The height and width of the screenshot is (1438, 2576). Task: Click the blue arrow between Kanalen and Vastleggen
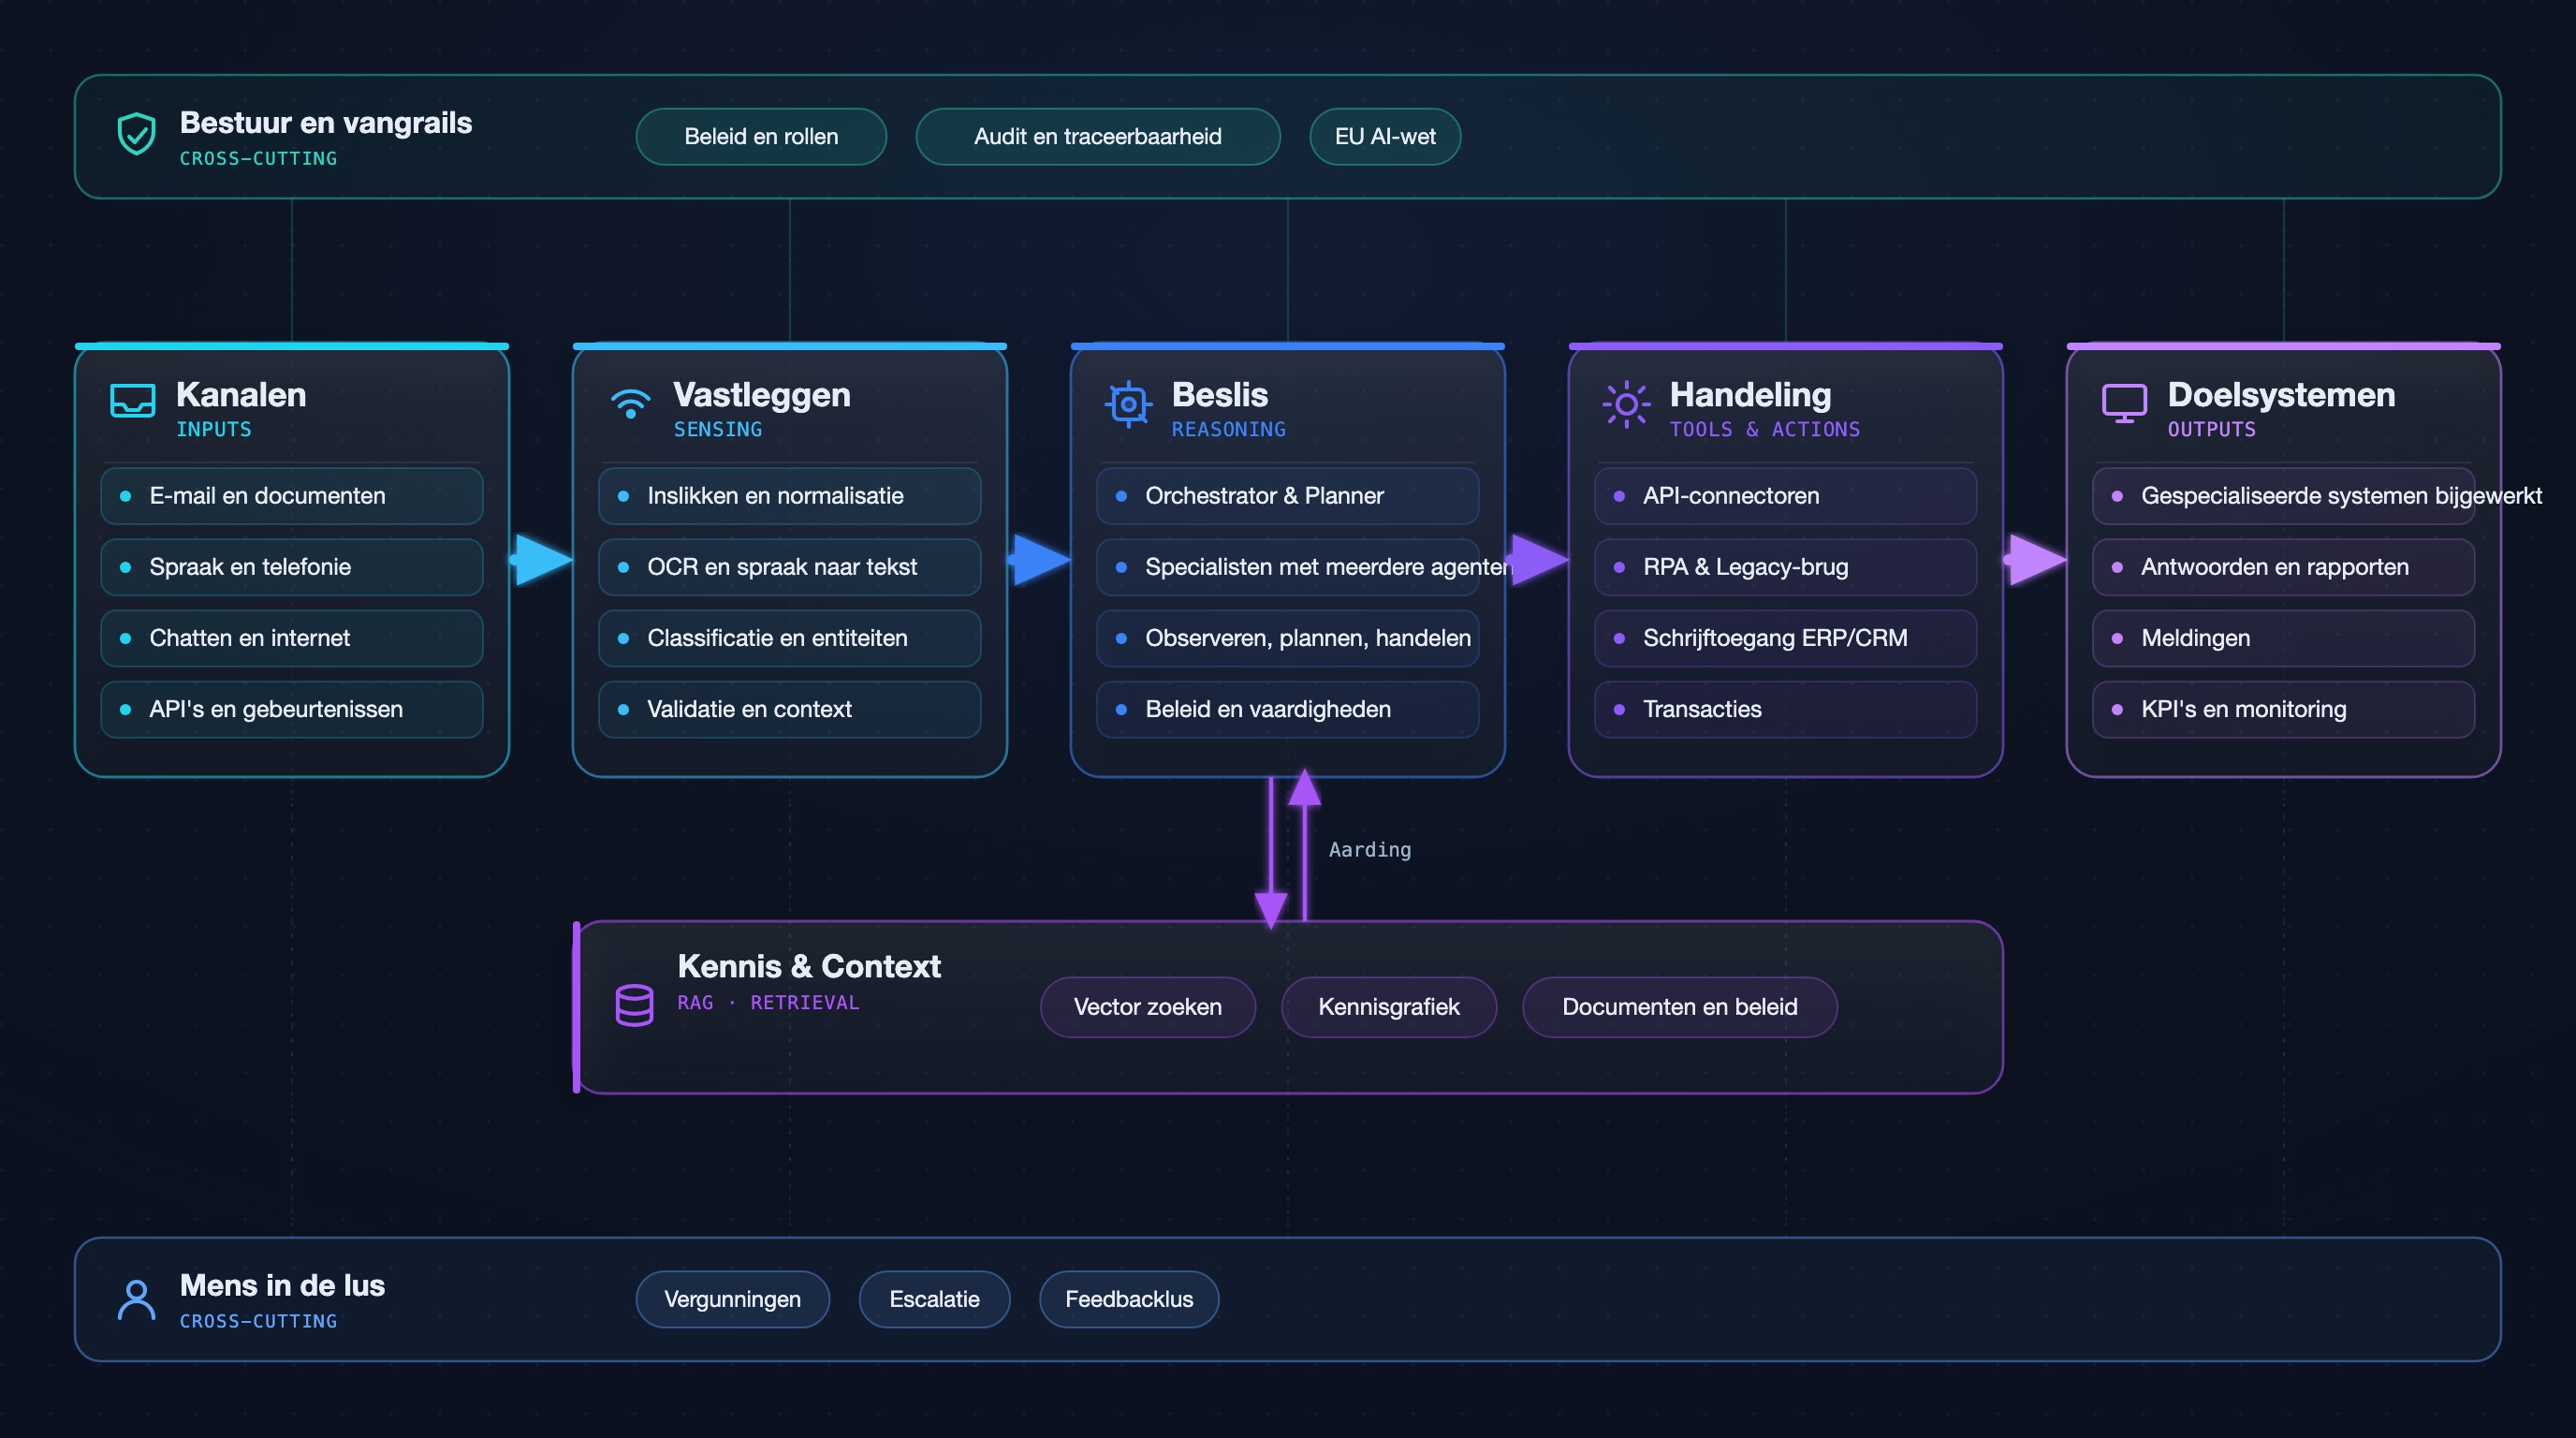541,560
